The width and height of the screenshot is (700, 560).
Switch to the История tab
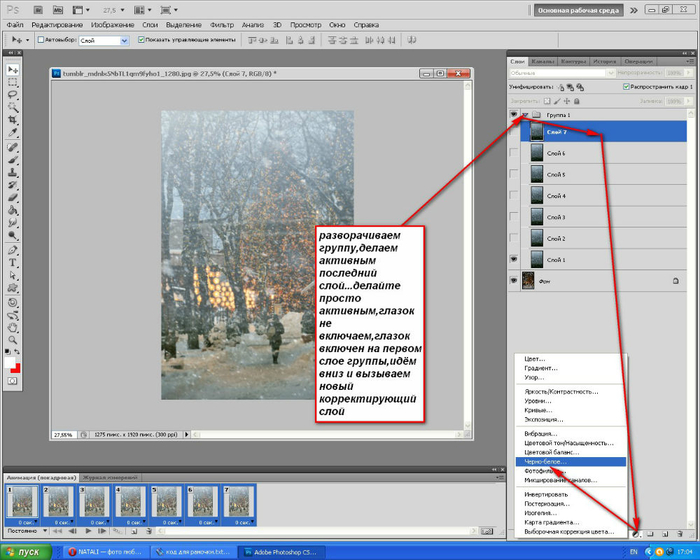(604, 62)
